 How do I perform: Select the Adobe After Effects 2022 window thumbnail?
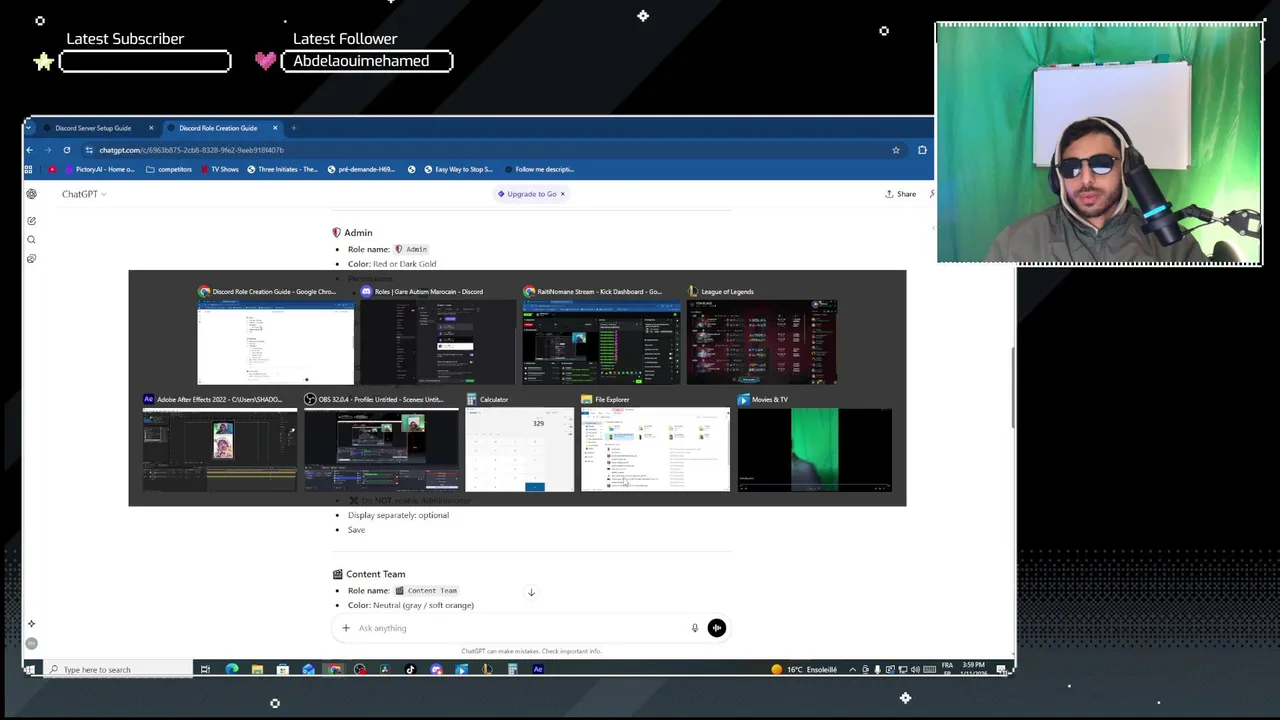pyautogui.click(x=220, y=444)
